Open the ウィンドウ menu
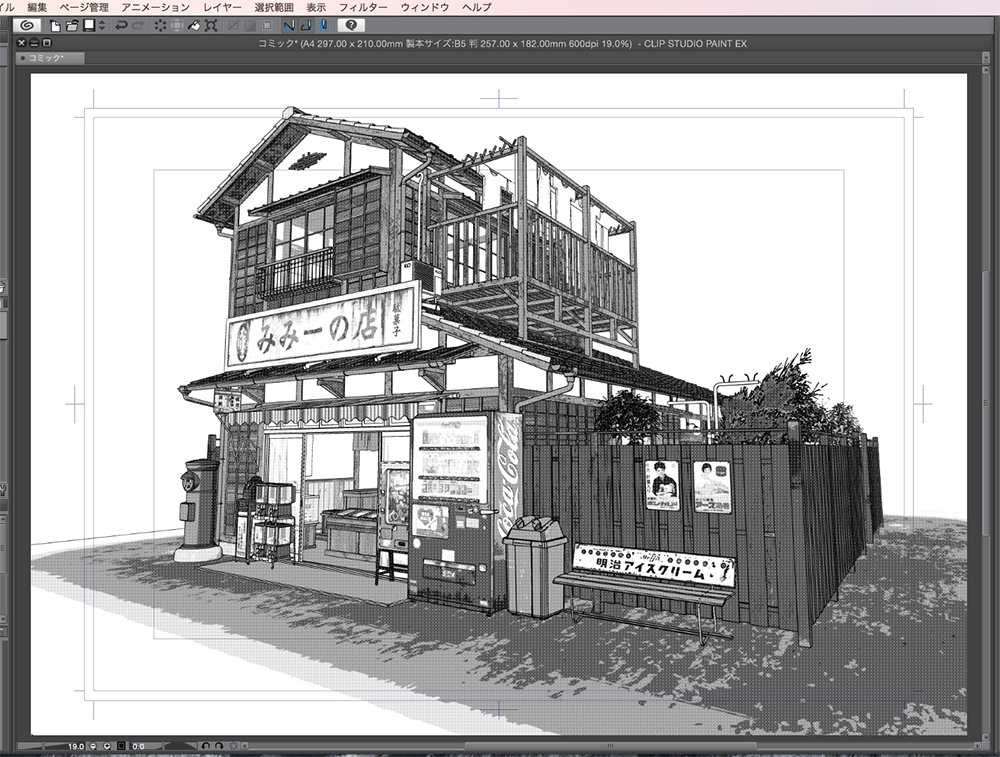This screenshot has height=757, width=1000. [425, 7]
